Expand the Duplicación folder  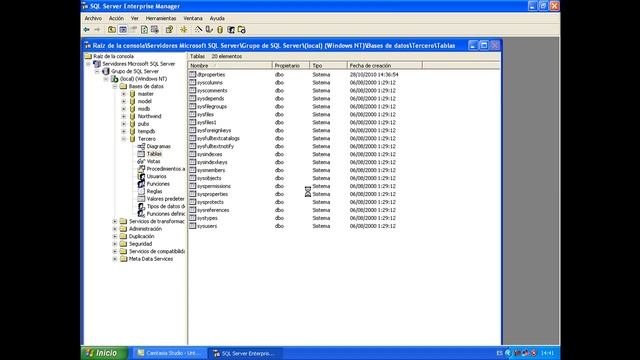(x=115, y=236)
